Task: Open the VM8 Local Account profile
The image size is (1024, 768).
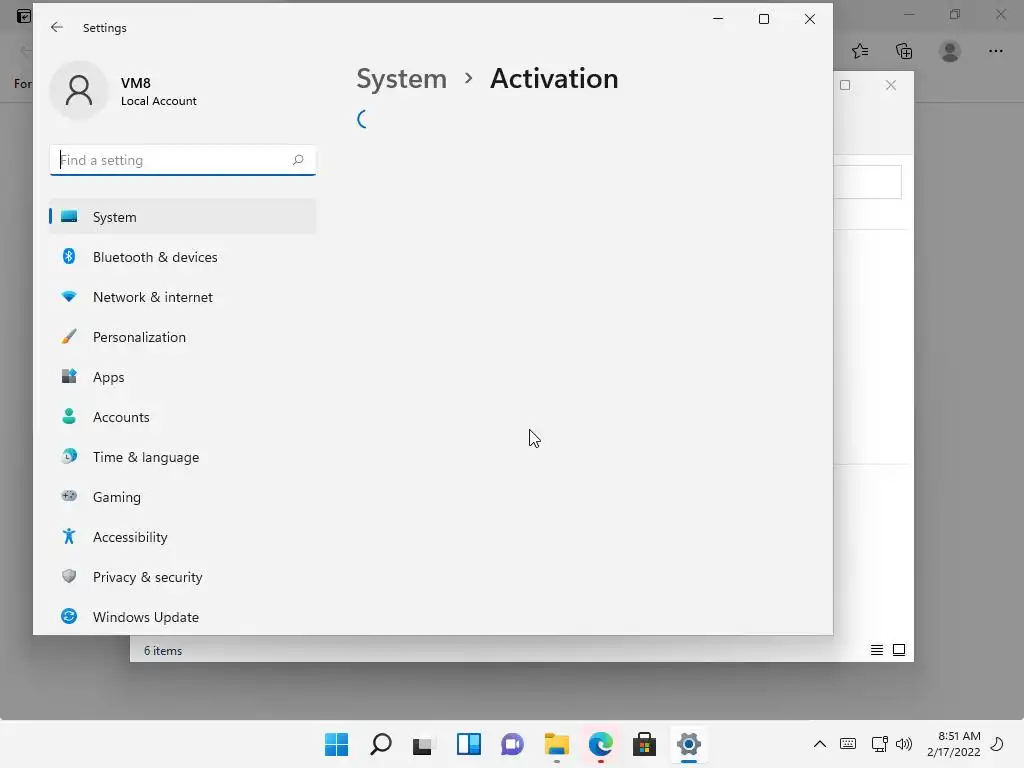Action: point(124,91)
